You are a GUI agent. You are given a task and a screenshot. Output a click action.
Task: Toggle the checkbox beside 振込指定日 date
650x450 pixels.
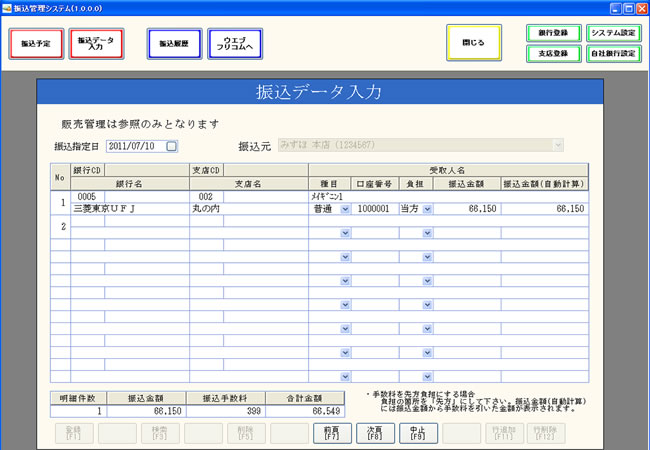(x=172, y=146)
